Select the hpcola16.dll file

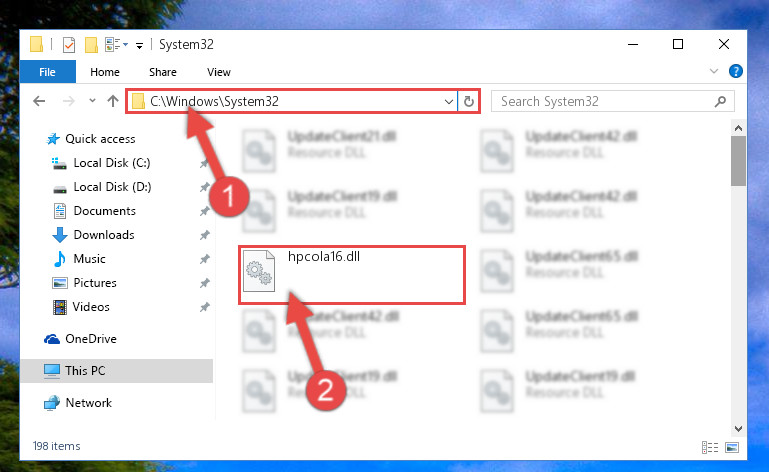[351, 275]
